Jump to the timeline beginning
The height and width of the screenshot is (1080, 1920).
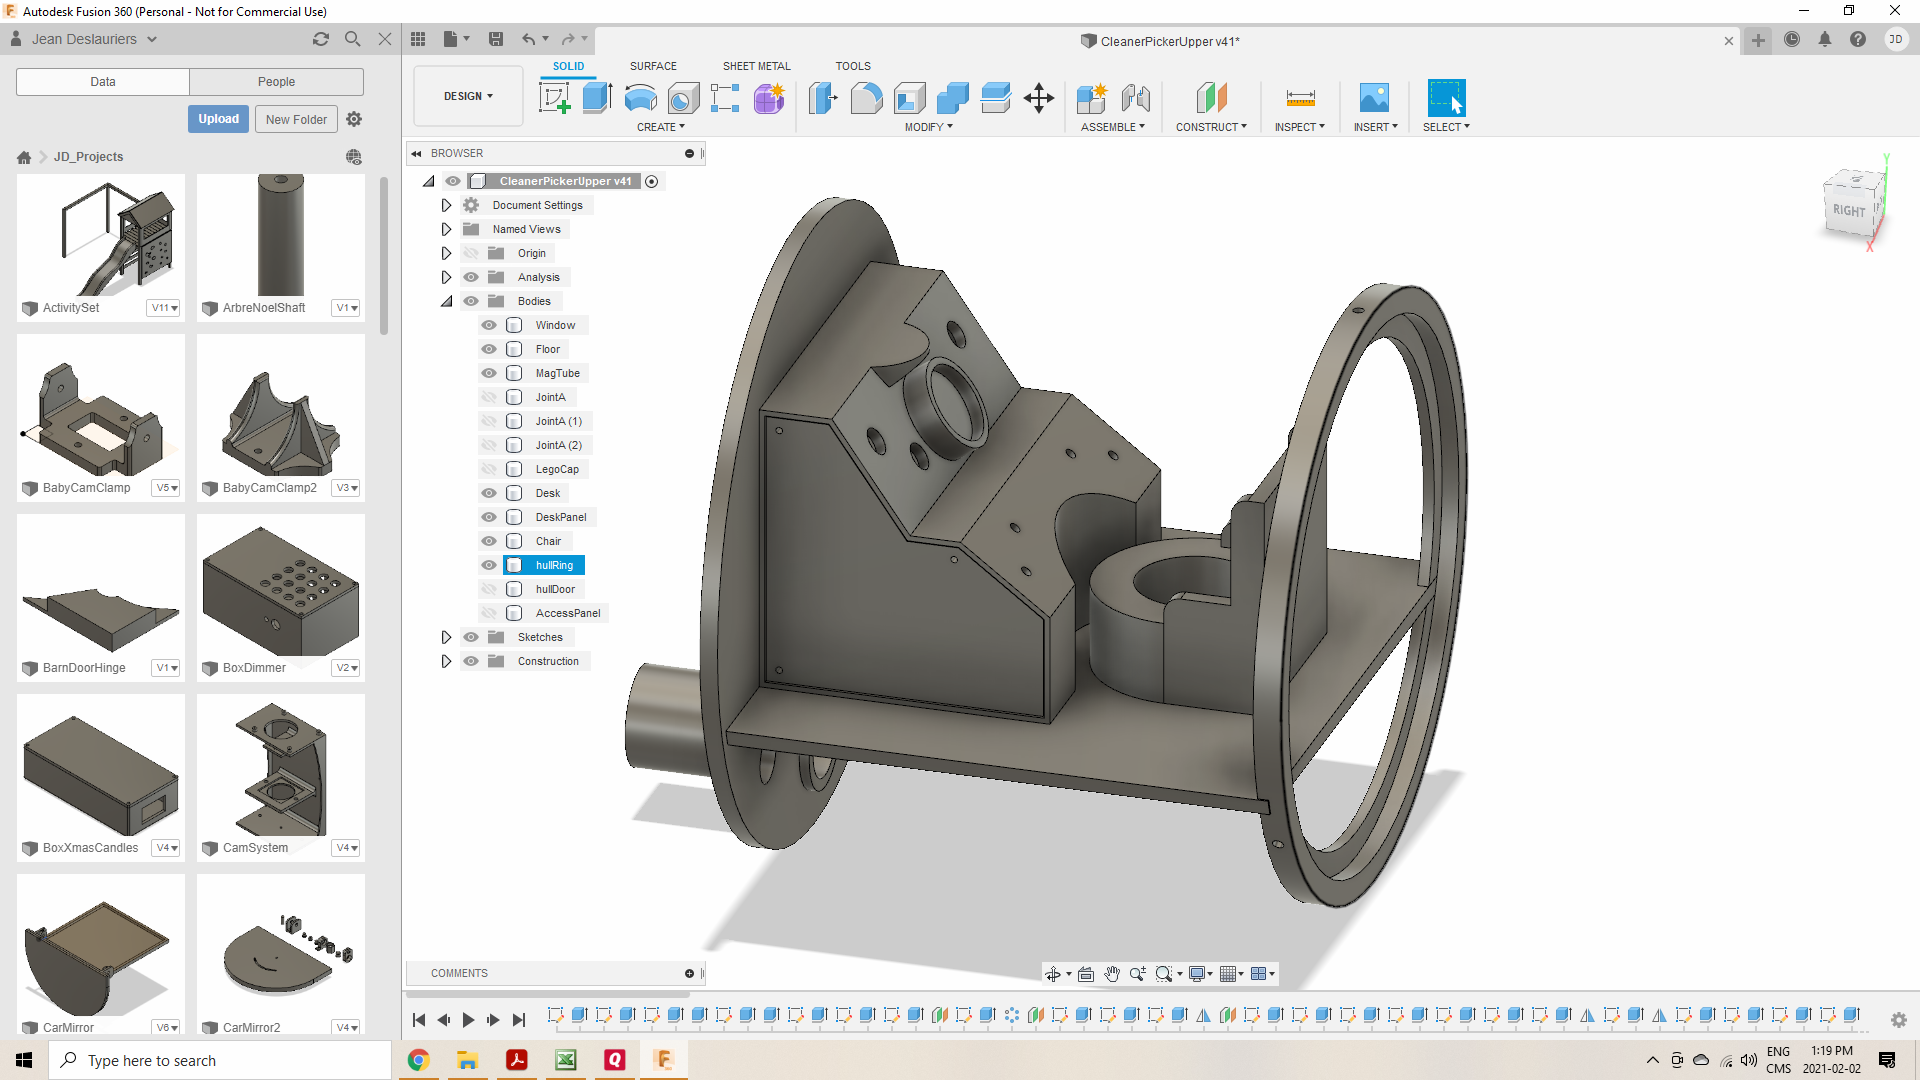[419, 1020]
